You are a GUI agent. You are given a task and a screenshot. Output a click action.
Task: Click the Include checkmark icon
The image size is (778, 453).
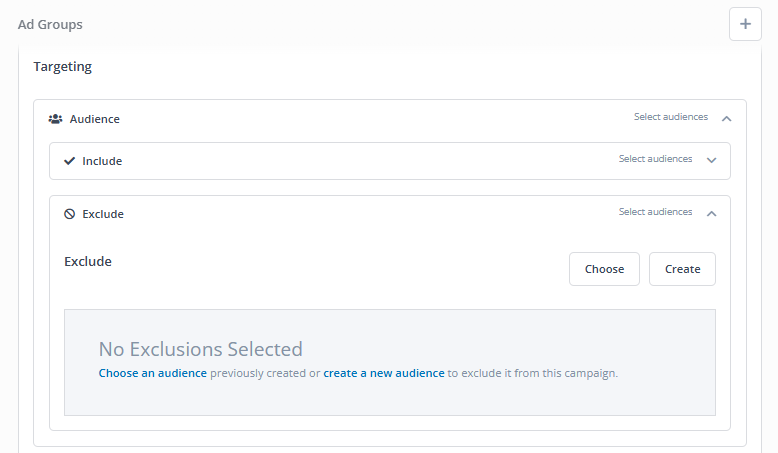(69, 161)
